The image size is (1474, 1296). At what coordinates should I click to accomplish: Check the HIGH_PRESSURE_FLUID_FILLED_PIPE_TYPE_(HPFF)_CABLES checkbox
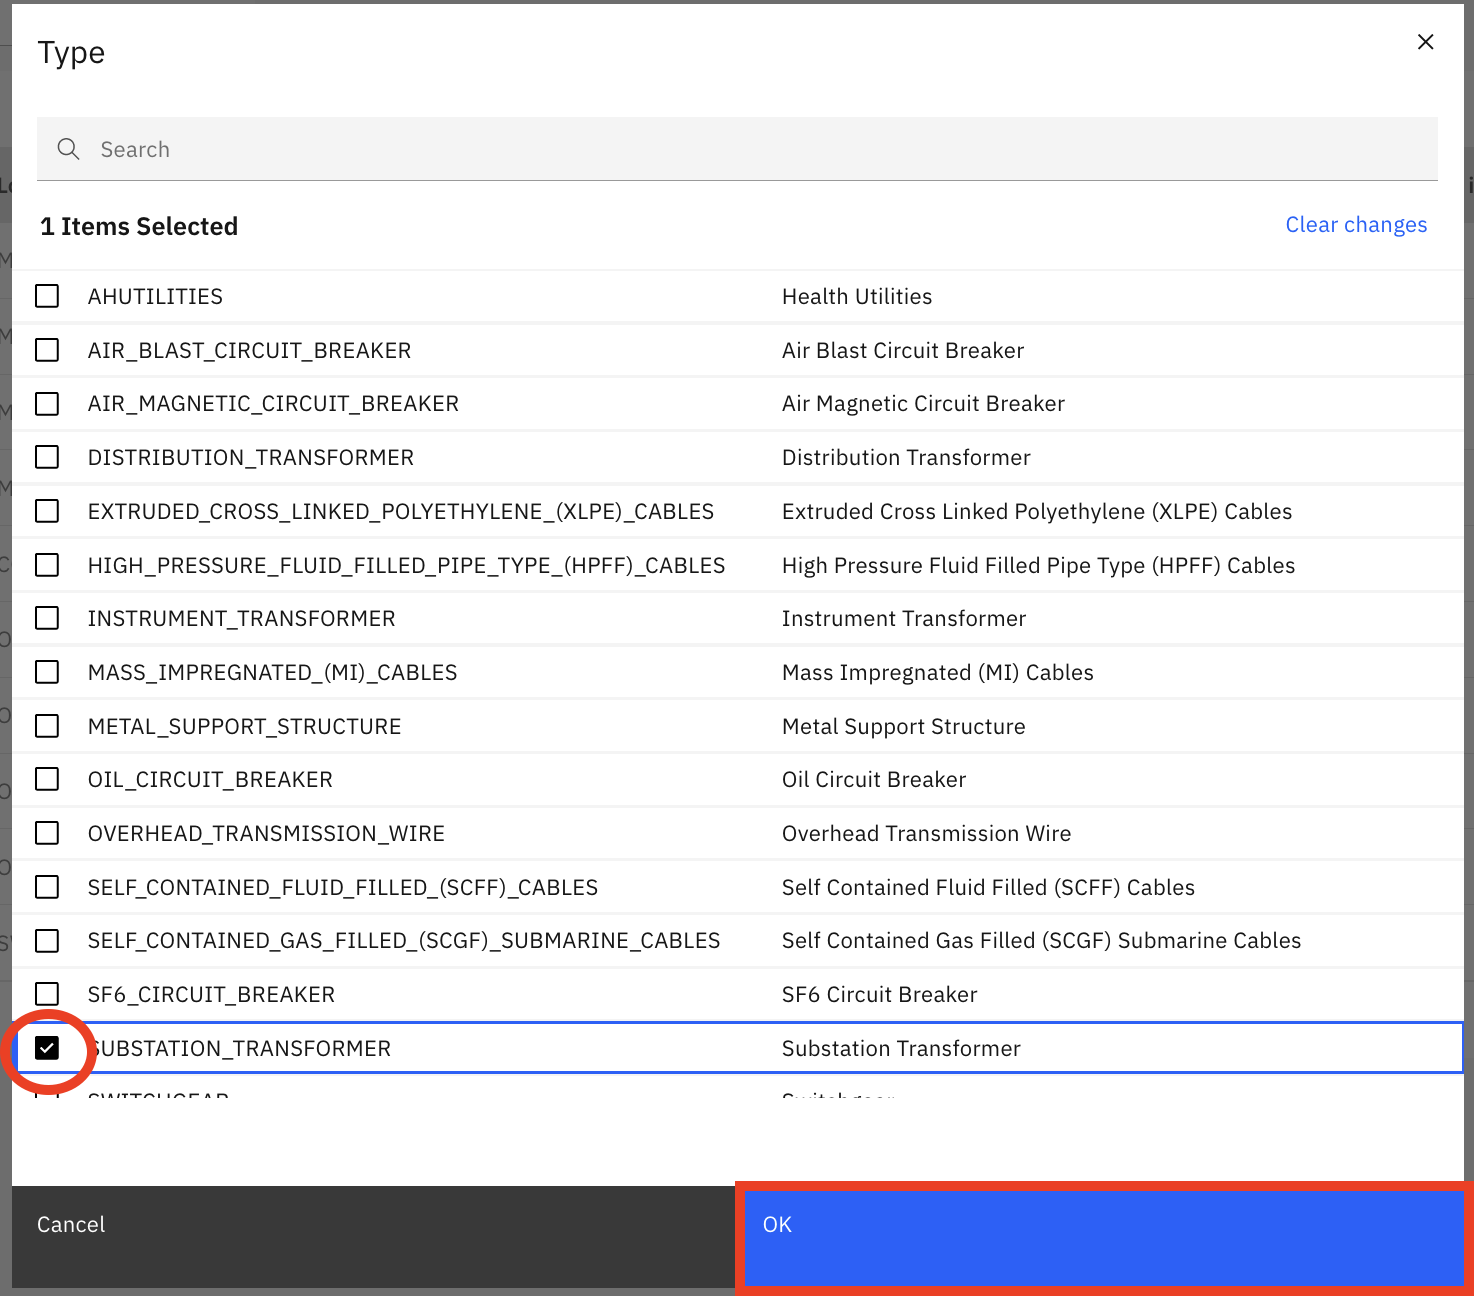coord(47,565)
